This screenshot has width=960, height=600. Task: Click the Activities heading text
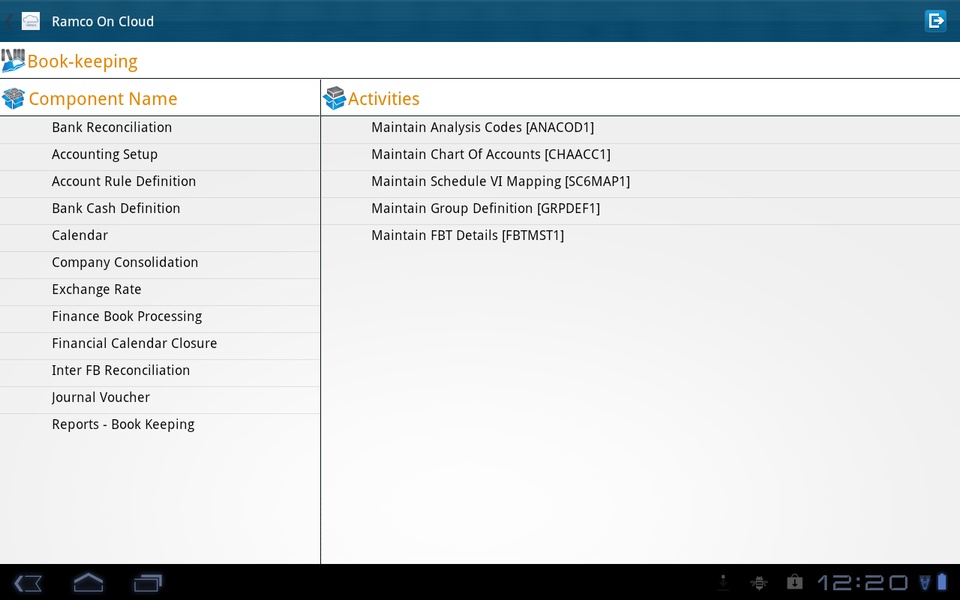point(384,99)
